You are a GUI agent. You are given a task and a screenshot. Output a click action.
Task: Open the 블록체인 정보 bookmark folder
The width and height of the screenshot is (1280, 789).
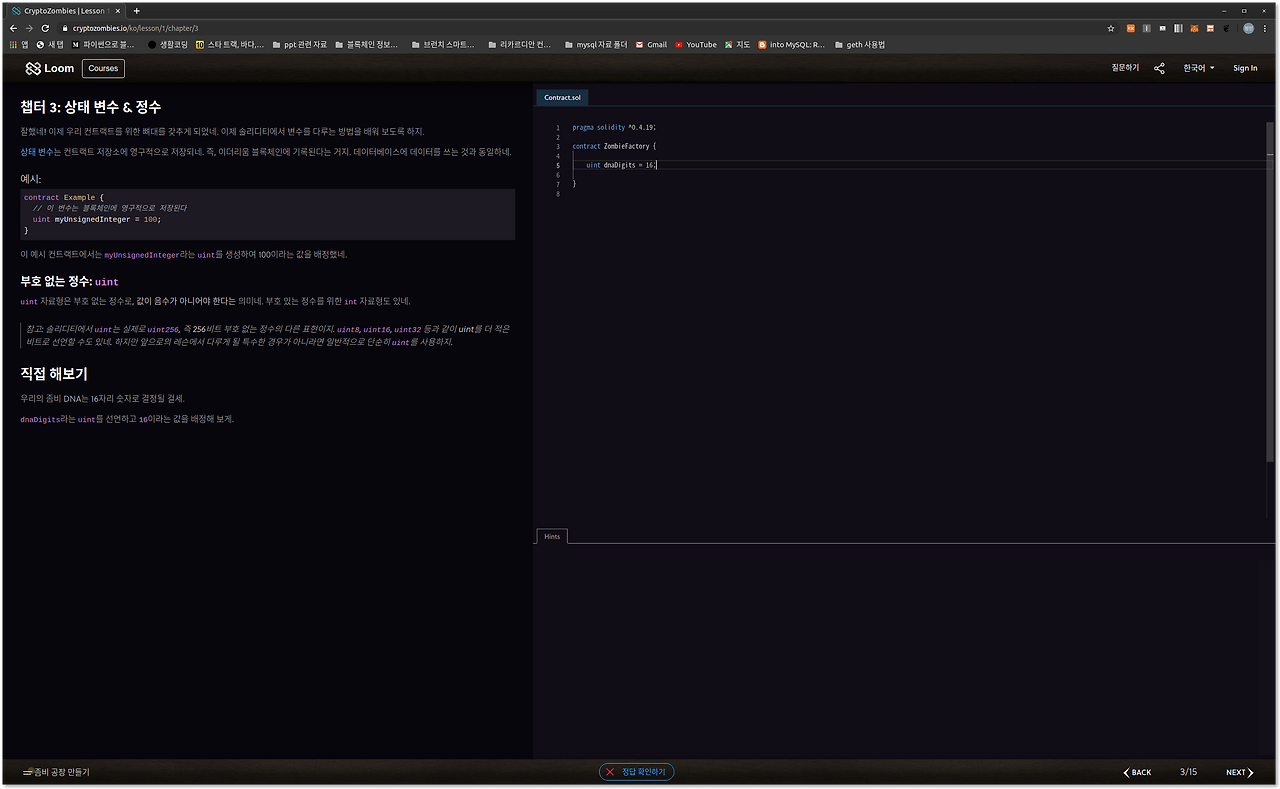(366, 44)
